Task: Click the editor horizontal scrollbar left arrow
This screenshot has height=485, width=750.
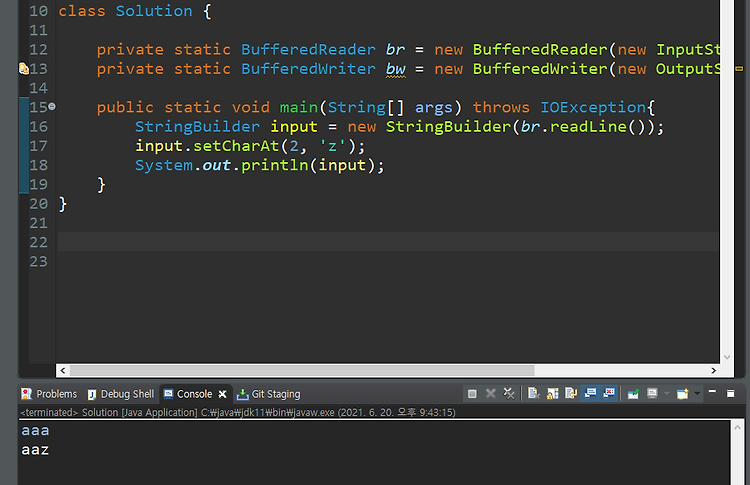Action: coord(63,370)
